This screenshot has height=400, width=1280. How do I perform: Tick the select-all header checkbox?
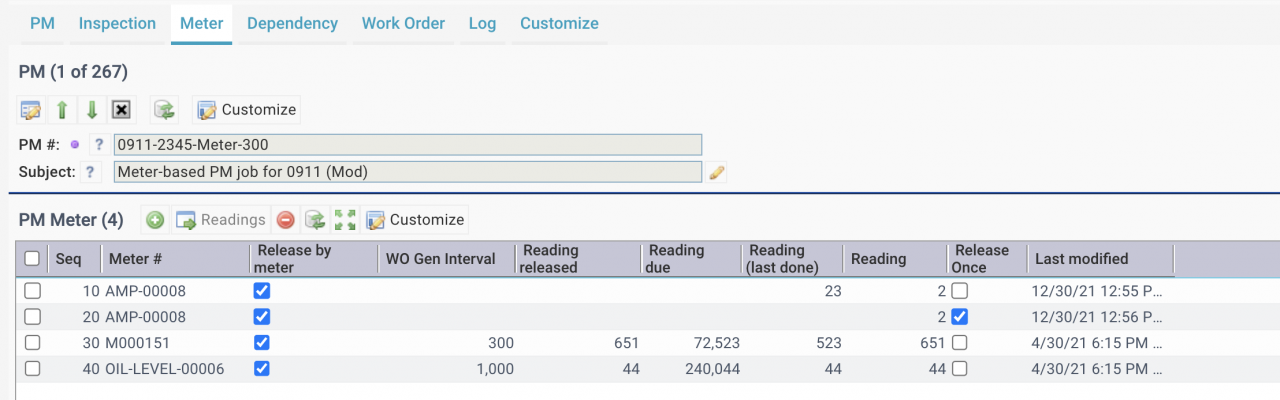[x=32, y=259]
